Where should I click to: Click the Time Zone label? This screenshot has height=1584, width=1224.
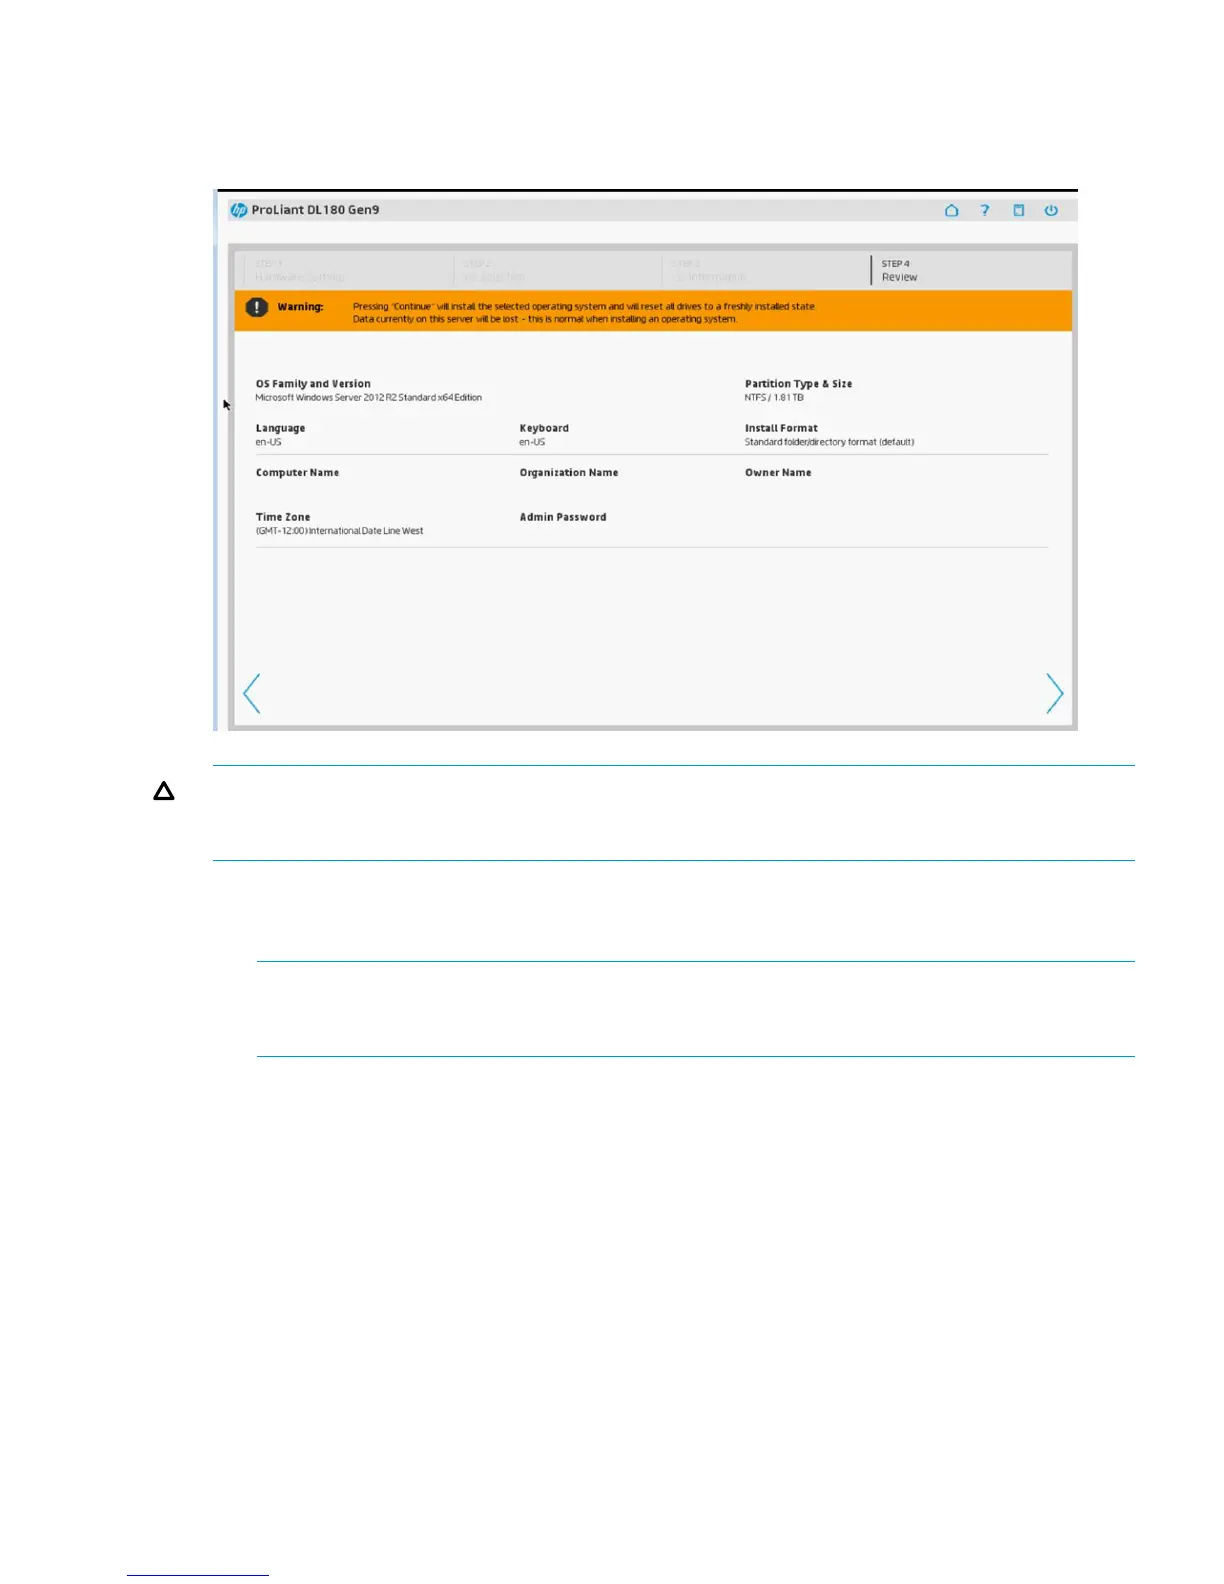pyautogui.click(x=283, y=517)
